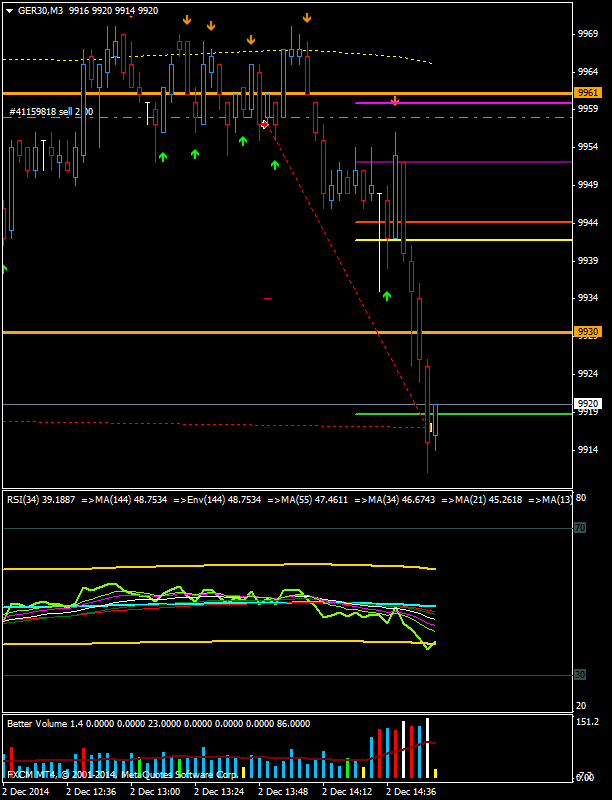Click the current price 9920 tag
This screenshot has height=800, width=612.
[x=588, y=404]
